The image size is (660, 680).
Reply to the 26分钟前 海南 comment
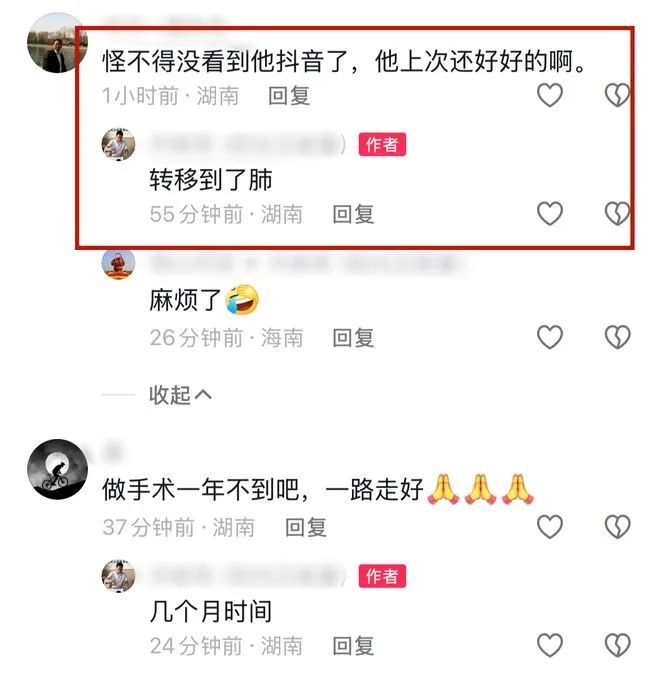[x=353, y=337]
